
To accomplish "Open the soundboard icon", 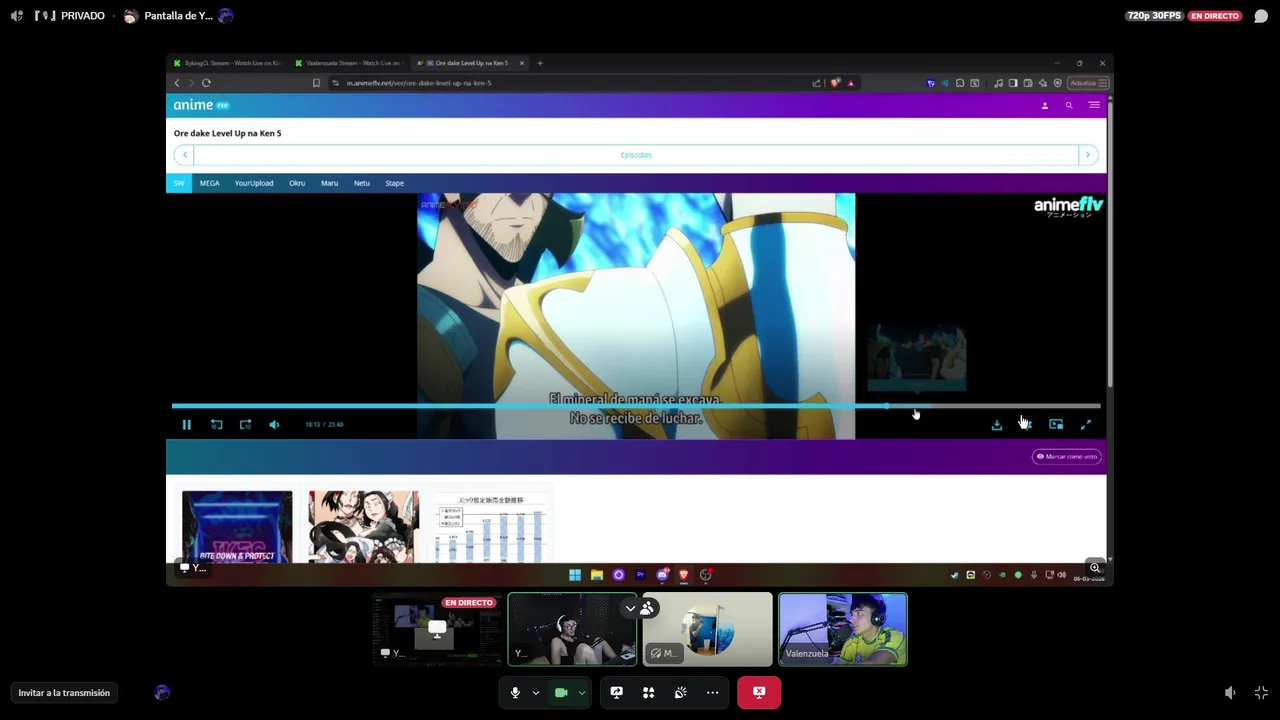I will (x=680, y=692).
